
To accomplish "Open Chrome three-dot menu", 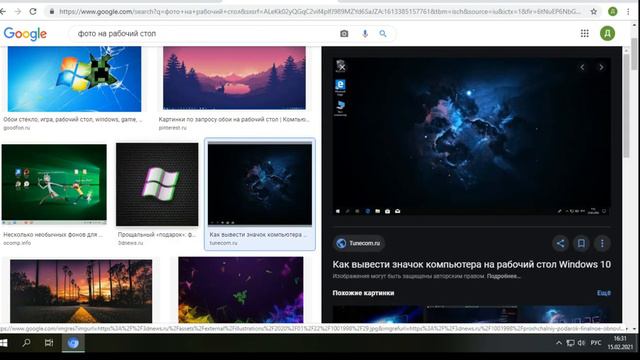I will (628, 12).
